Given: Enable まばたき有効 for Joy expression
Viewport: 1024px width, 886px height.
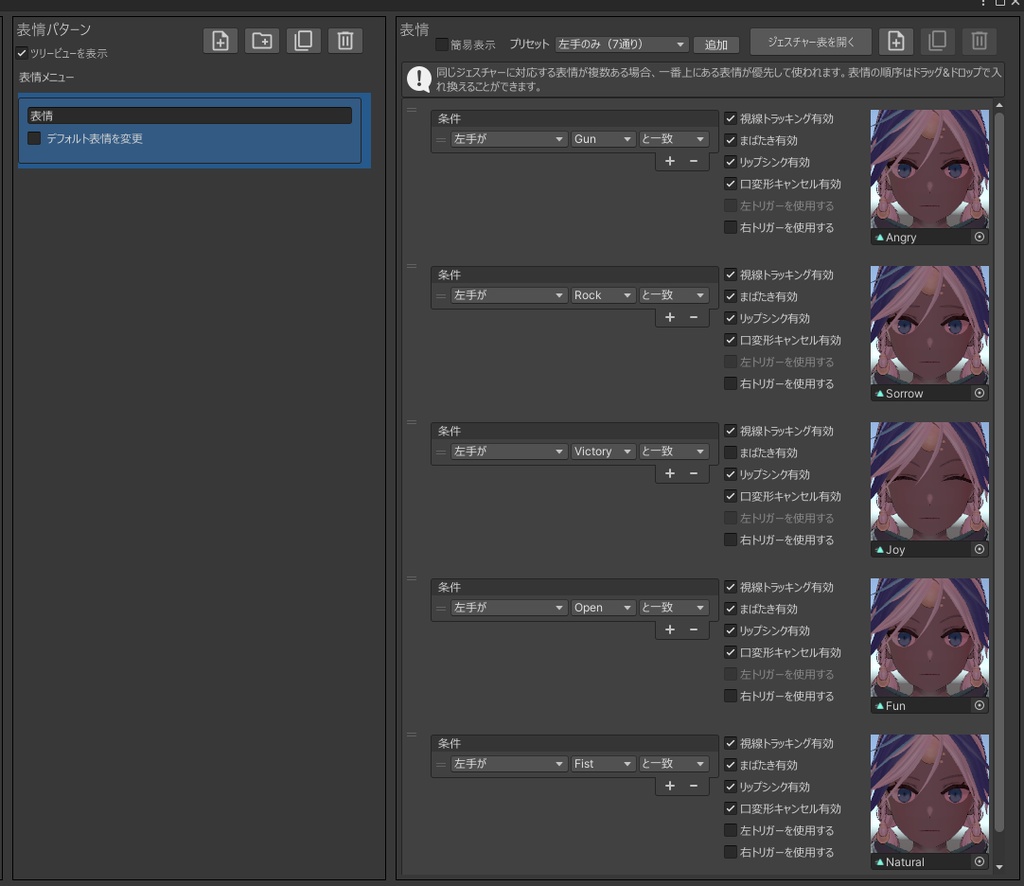Looking at the screenshot, I should click(x=730, y=452).
